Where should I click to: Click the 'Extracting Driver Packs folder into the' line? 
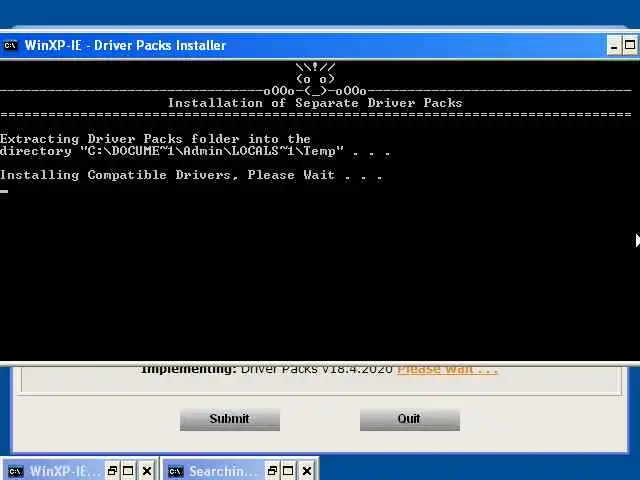click(x=156, y=139)
